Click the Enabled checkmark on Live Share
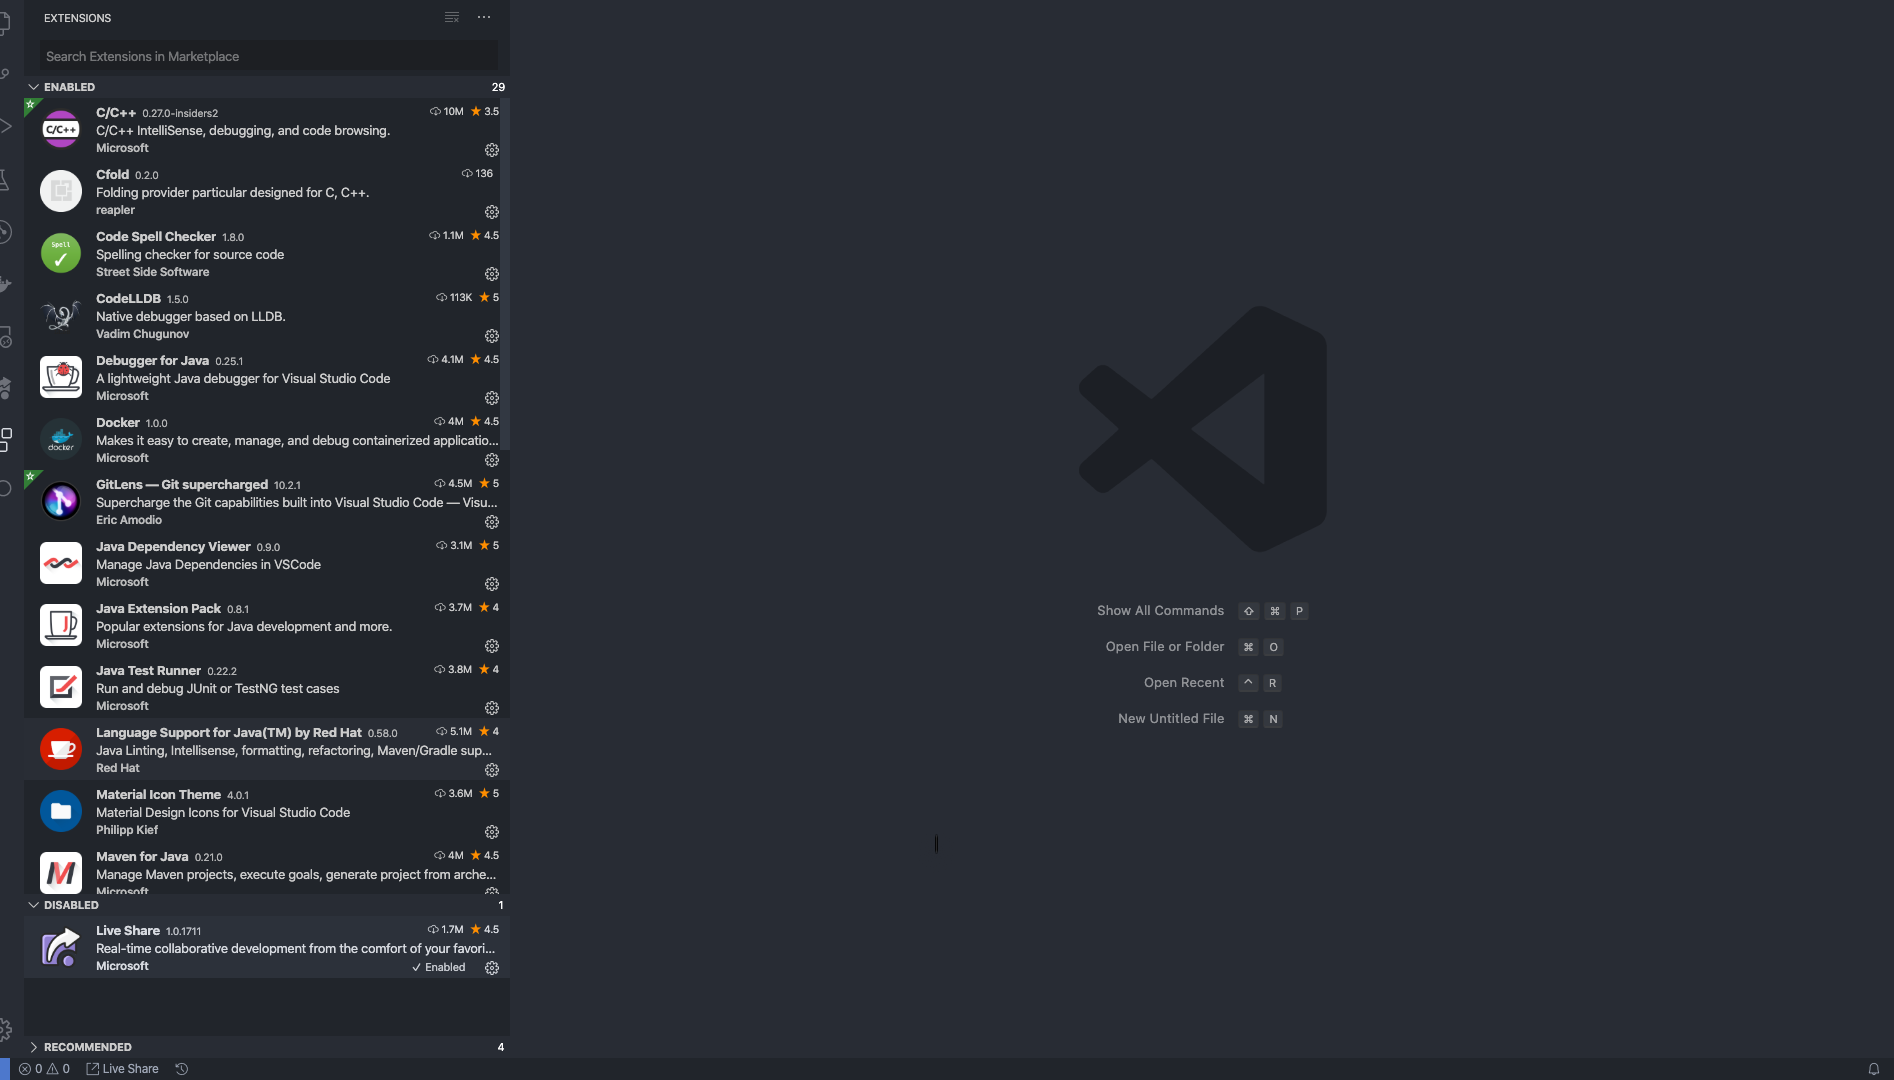 [439, 967]
